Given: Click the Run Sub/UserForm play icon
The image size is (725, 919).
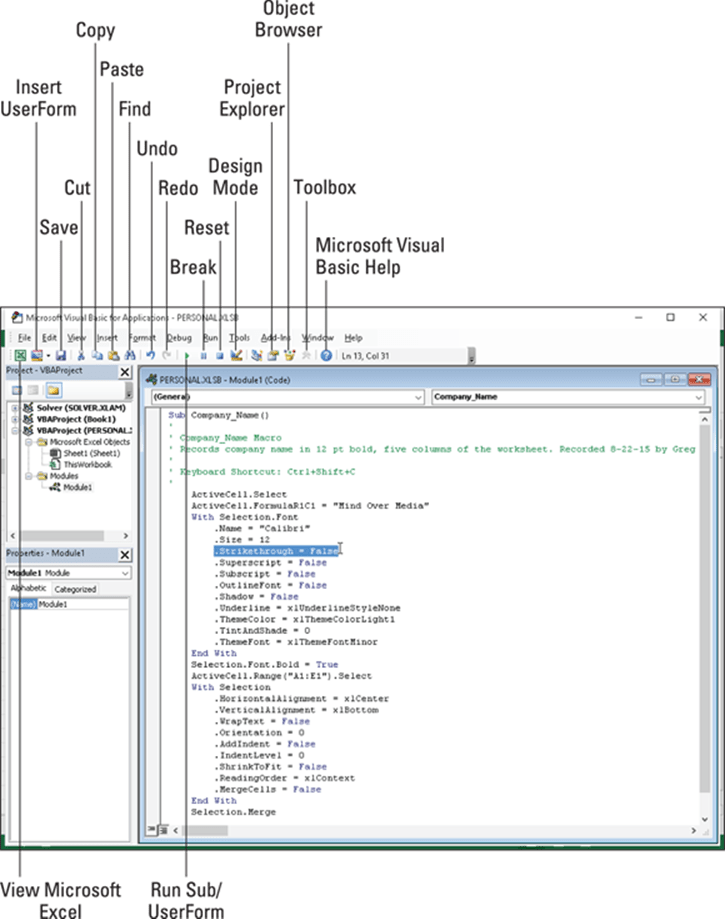Looking at the screenshot, I should tap(186, 355).
